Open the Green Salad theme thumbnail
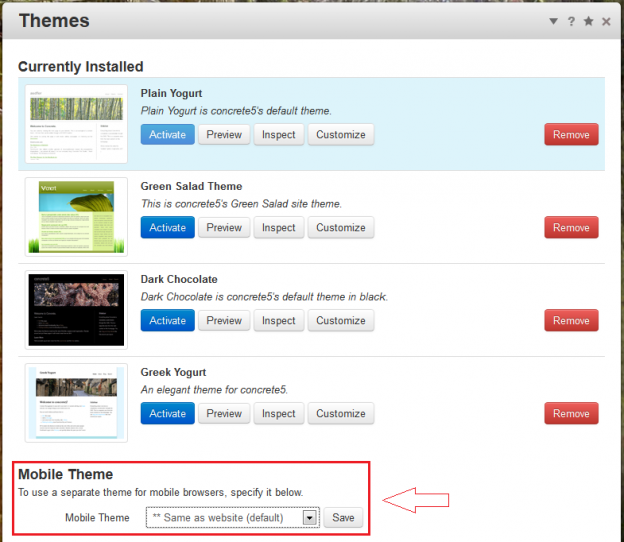The width and height of the screenshot is (624, 542). tap(76, 217)
